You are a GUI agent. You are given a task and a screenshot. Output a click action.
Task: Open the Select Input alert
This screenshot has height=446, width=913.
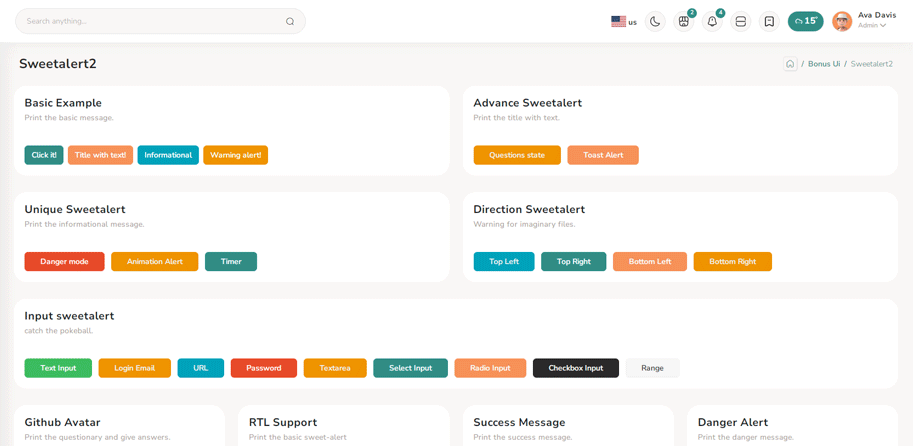[x=410, y=368]
